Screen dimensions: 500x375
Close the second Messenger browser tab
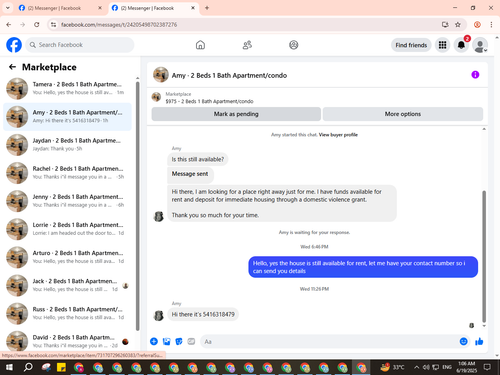click(193, 8)
